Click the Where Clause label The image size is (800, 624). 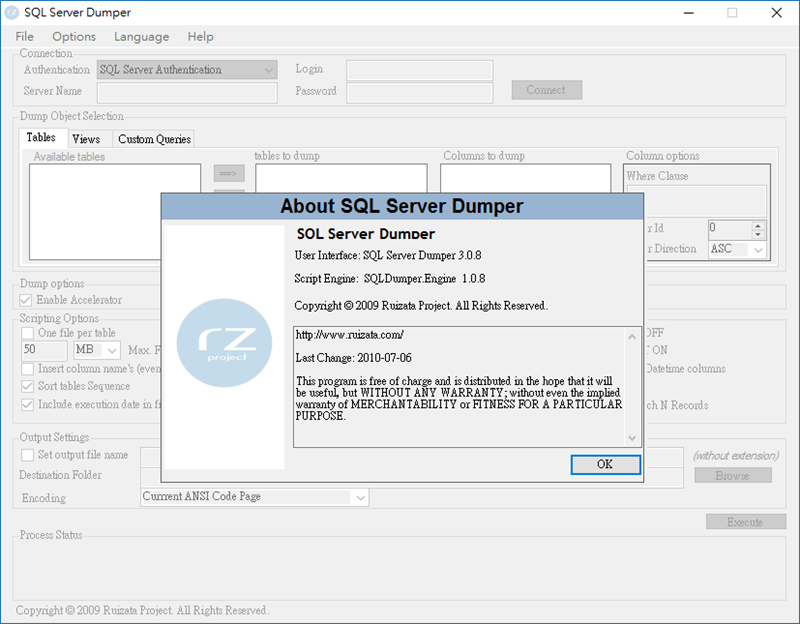pyautogui.click(x=657, y=176)
